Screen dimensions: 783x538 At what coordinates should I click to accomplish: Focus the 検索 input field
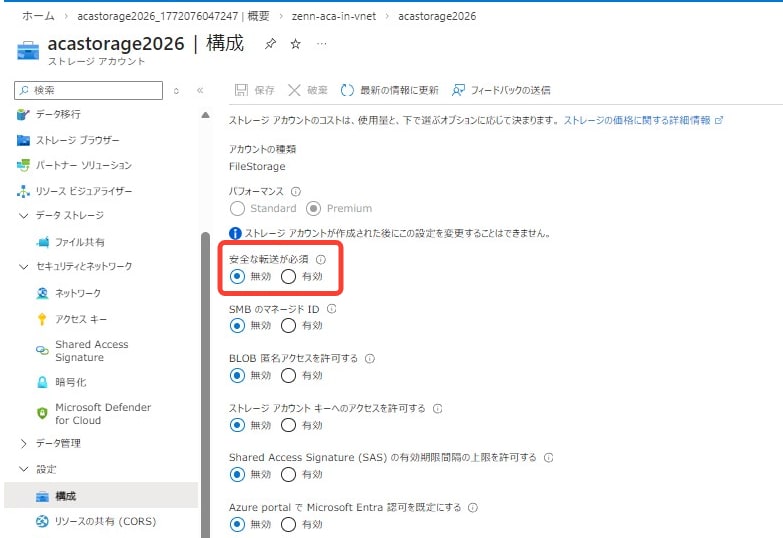tap(88, 90)
